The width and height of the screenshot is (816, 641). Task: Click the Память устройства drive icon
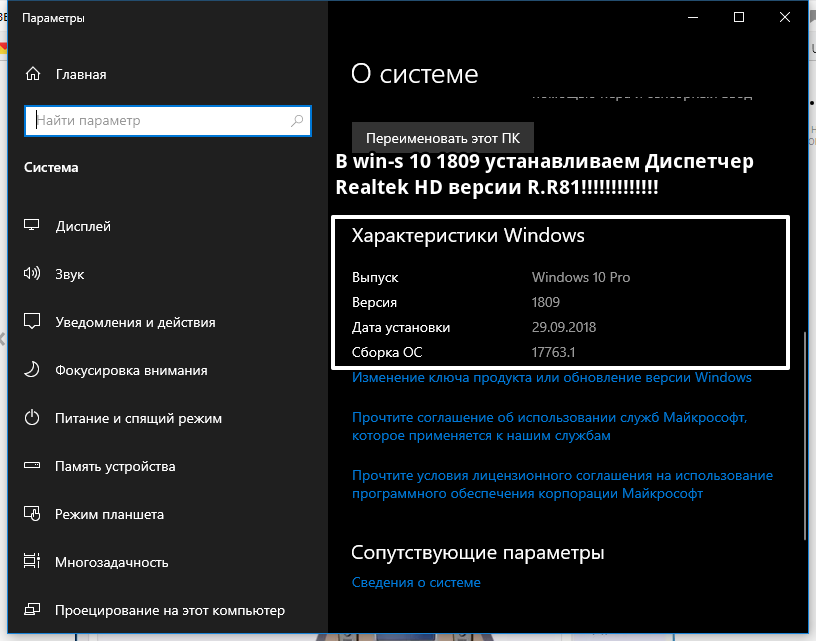click(x=32, y=465)
